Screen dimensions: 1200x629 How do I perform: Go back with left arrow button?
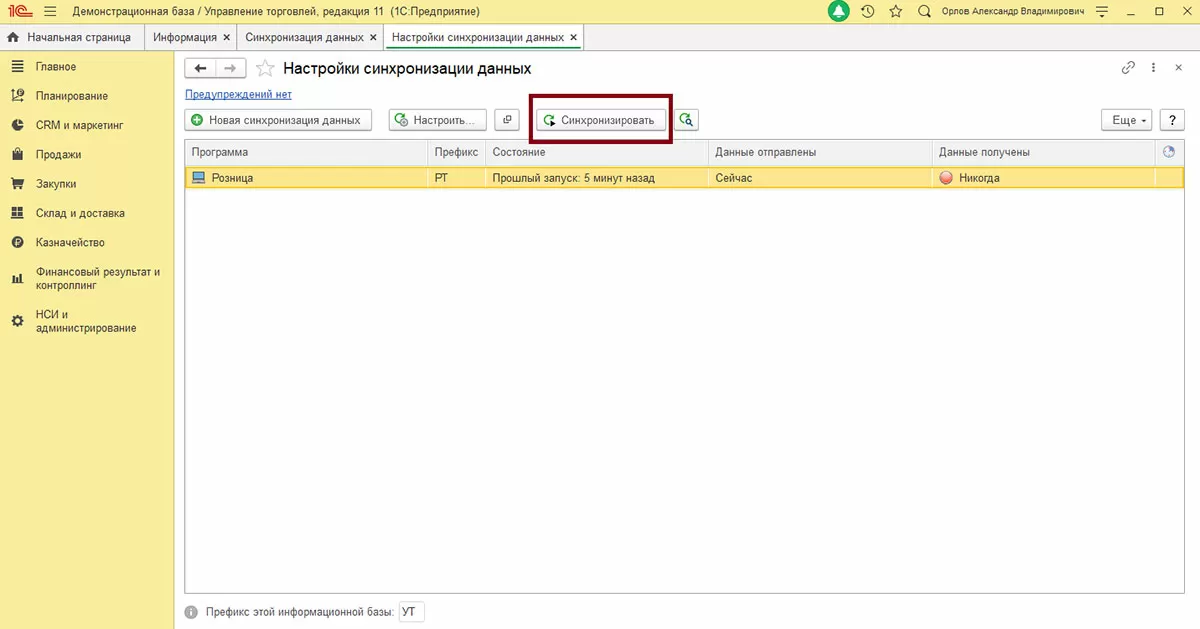click(201, 68)
